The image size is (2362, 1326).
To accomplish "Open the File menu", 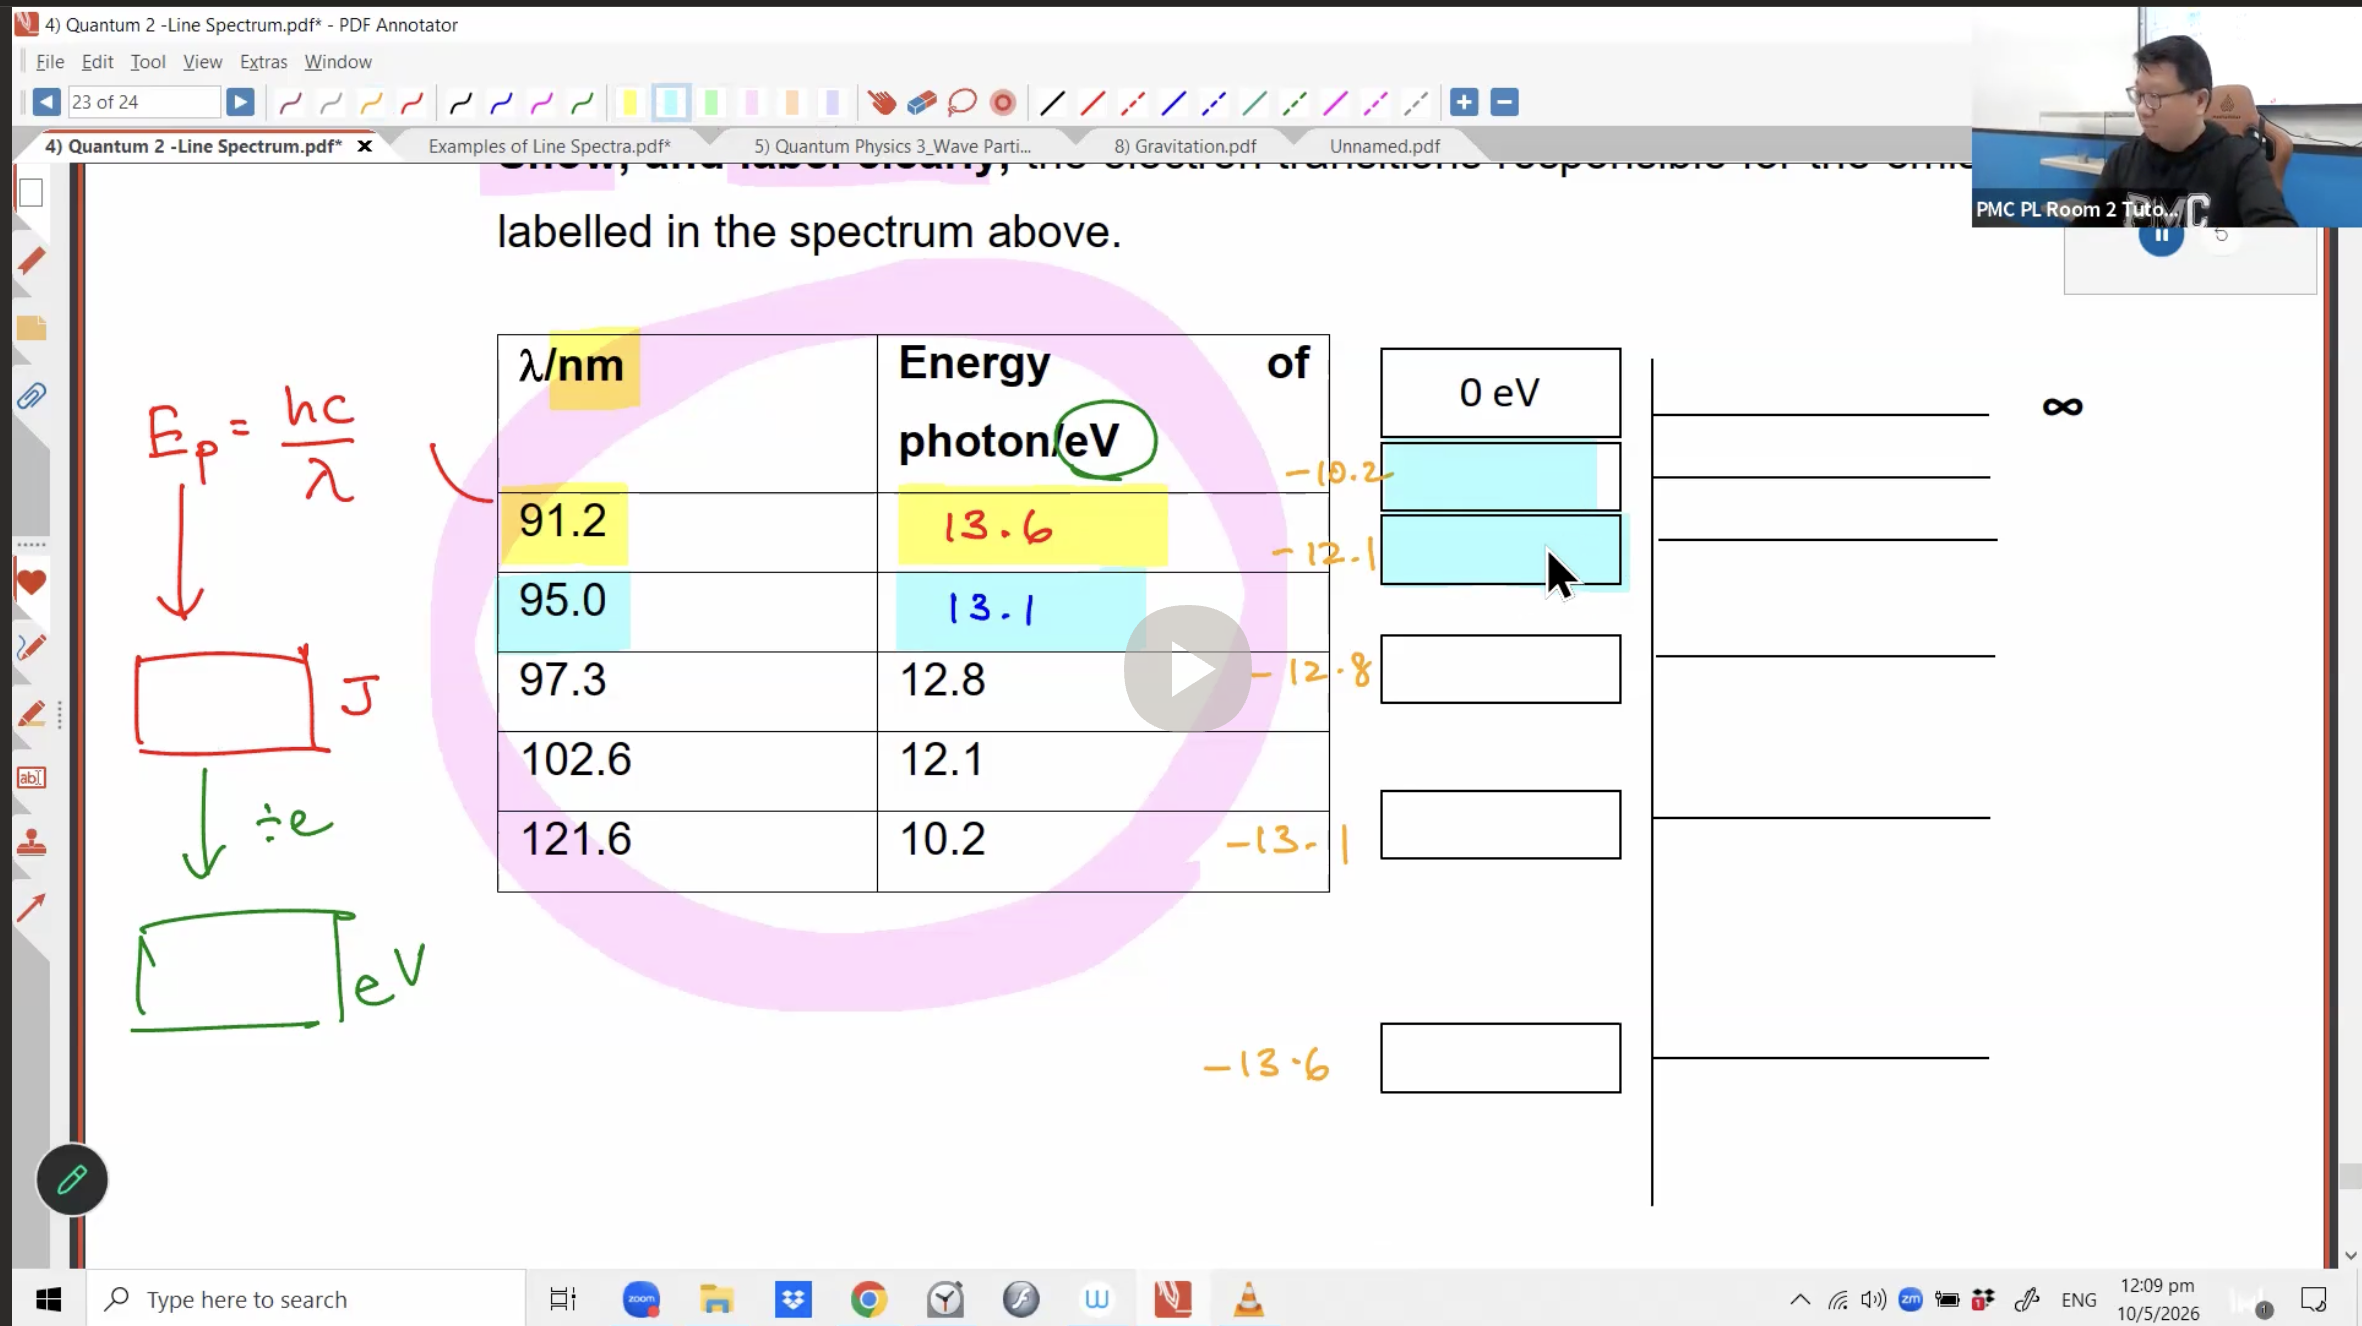I will tap(50, 62).
